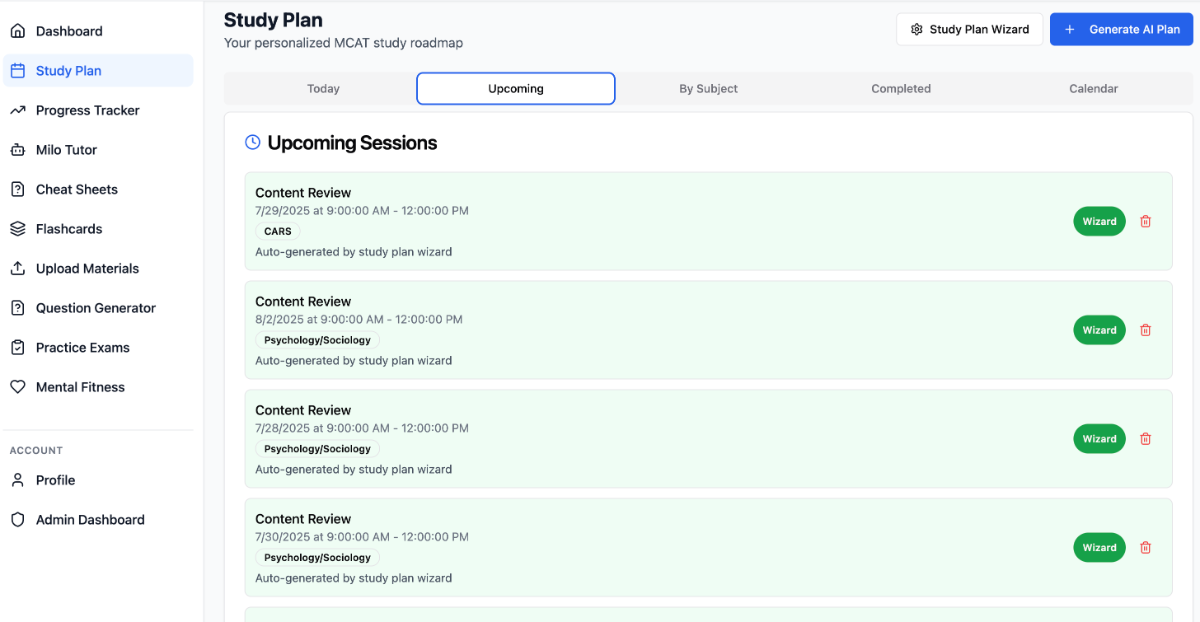Image resolution: width=1200 pixels, height=622 pixels.
Task: Click trash icon for 7/28/2025 session
Action: point(1145,439)
